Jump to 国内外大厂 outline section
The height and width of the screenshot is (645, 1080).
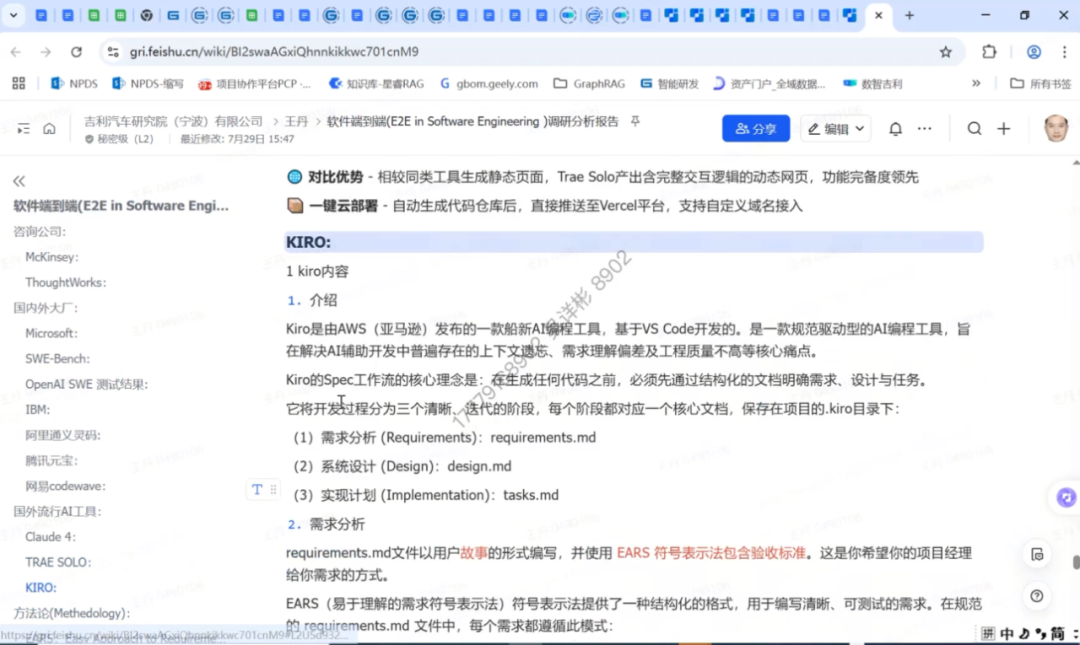pos(45,308)
